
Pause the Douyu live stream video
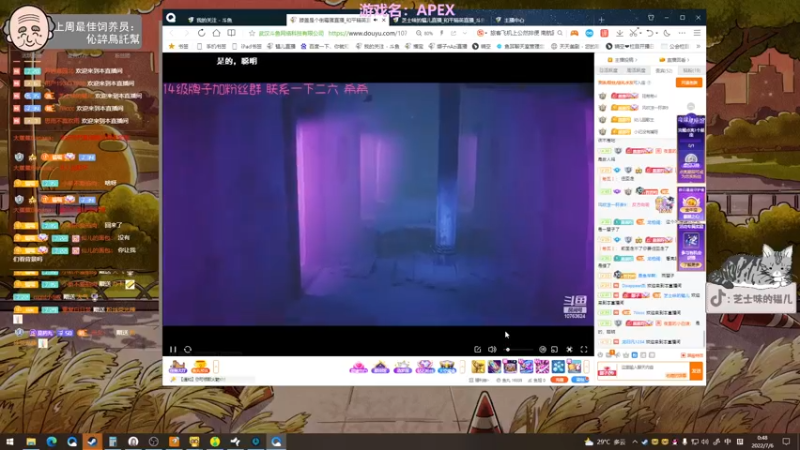173,349
